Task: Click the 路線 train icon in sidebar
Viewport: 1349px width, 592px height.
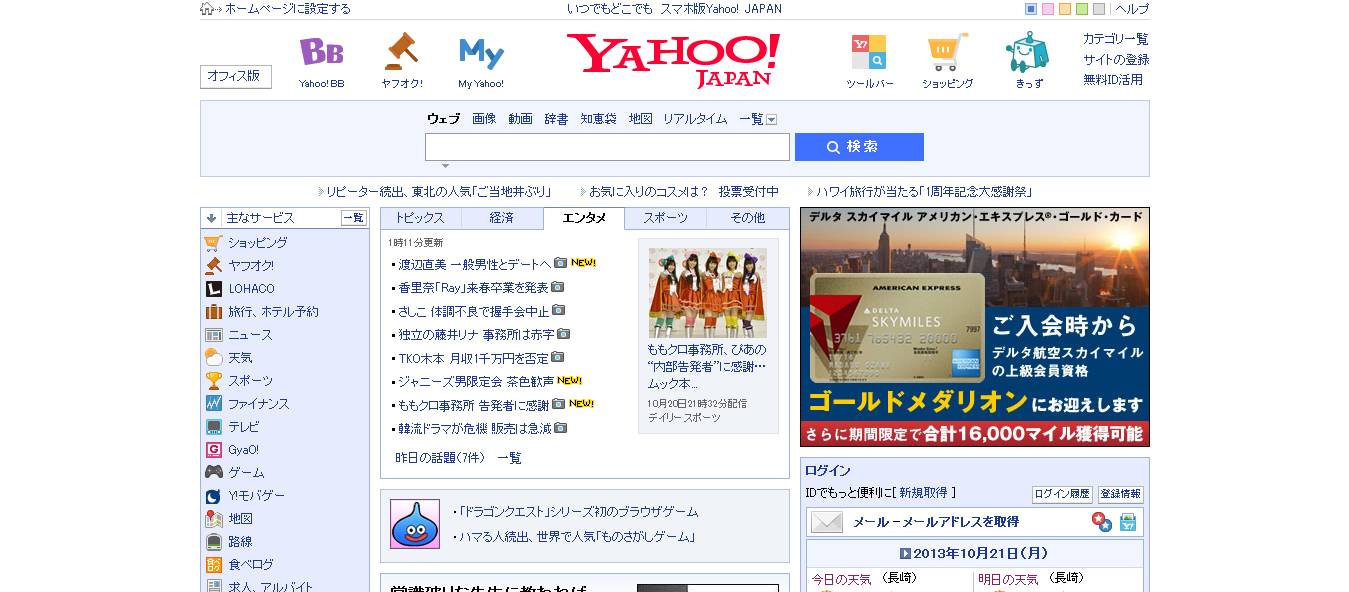Action: 213,541
